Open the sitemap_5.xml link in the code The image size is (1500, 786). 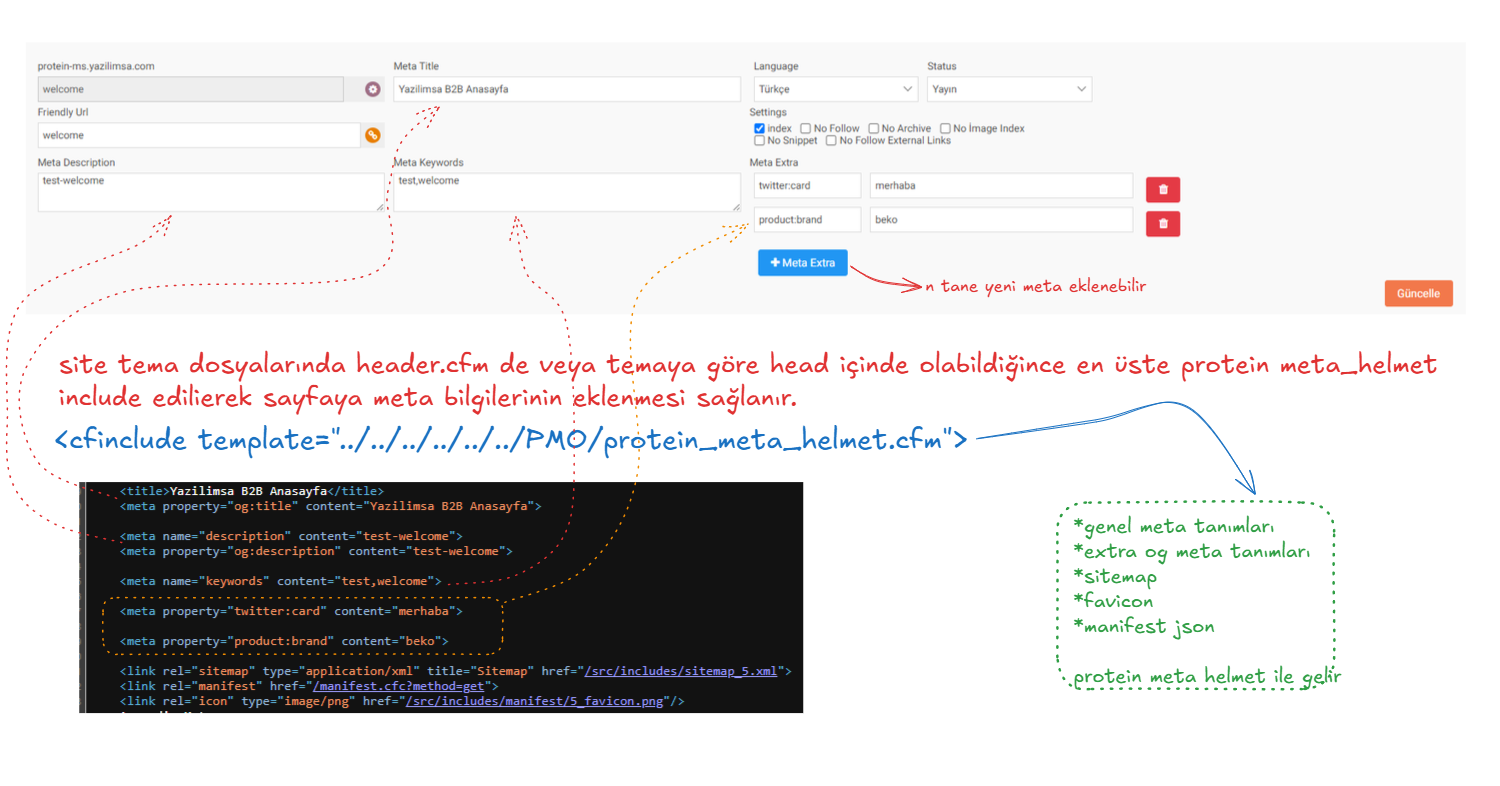682,671
